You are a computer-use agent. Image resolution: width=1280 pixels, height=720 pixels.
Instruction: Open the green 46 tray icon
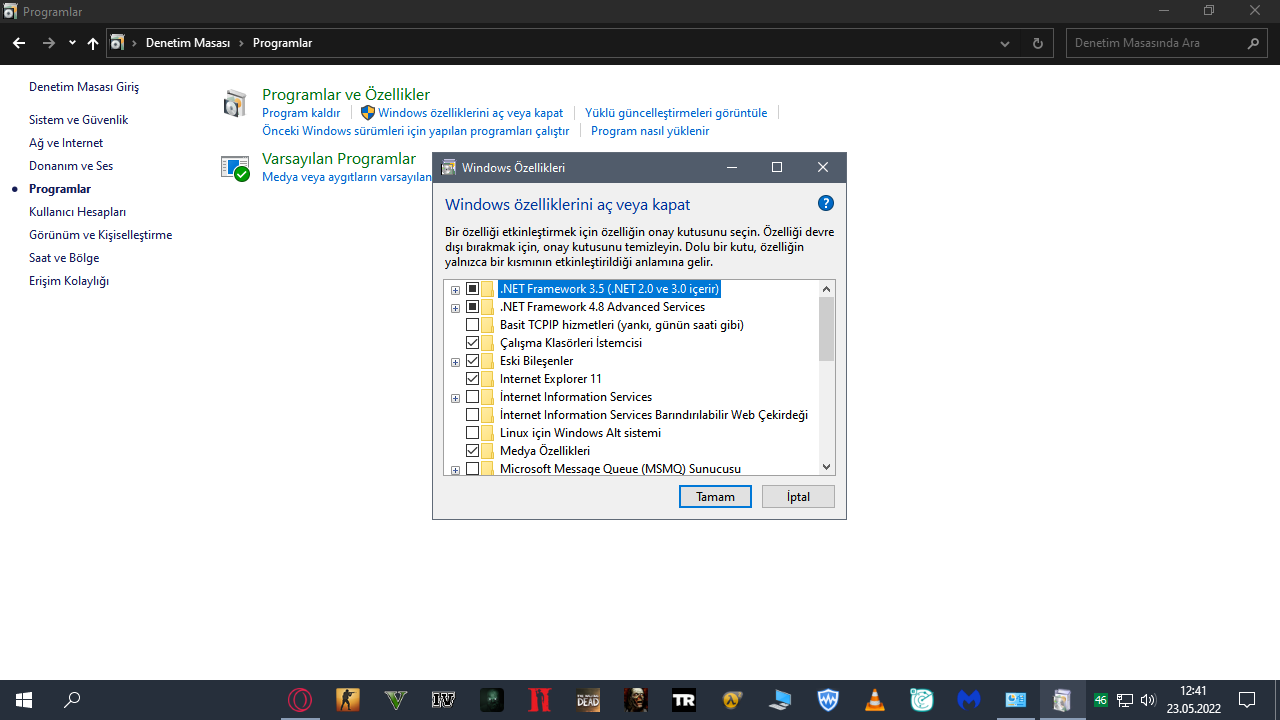pyautogui.click(x=1101, y=700)
